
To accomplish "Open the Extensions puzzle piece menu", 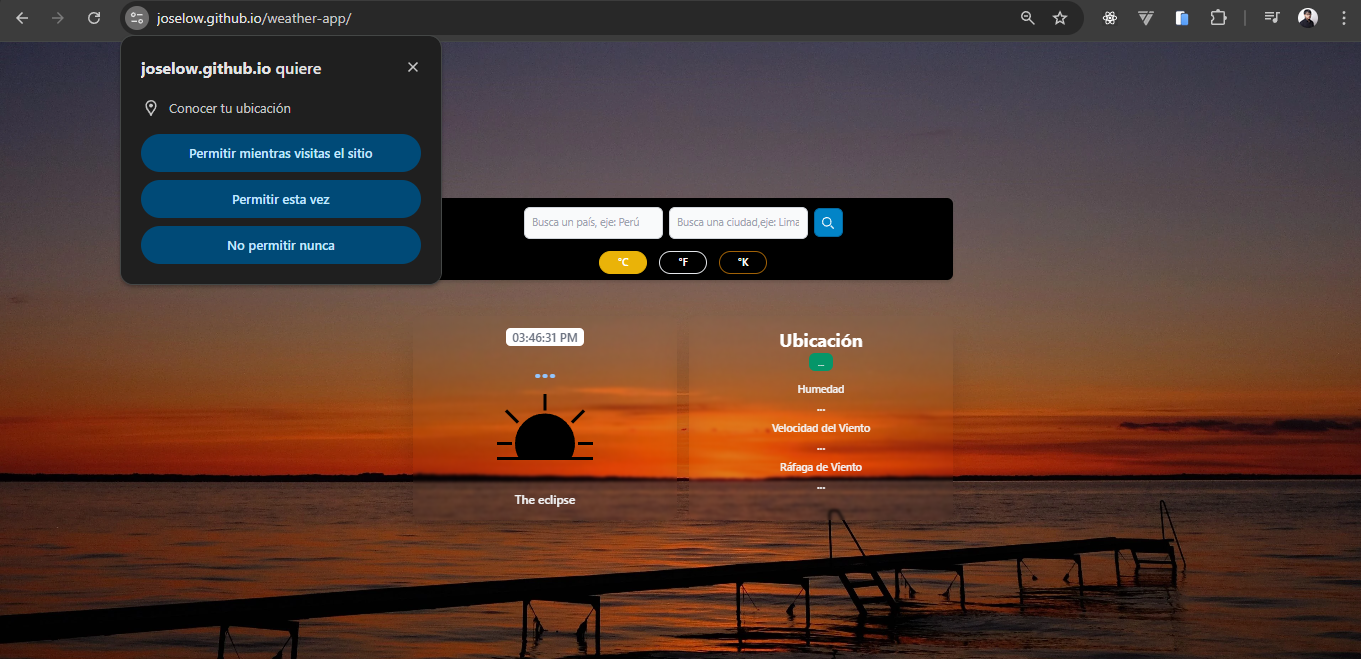I will coord(1218,18).
